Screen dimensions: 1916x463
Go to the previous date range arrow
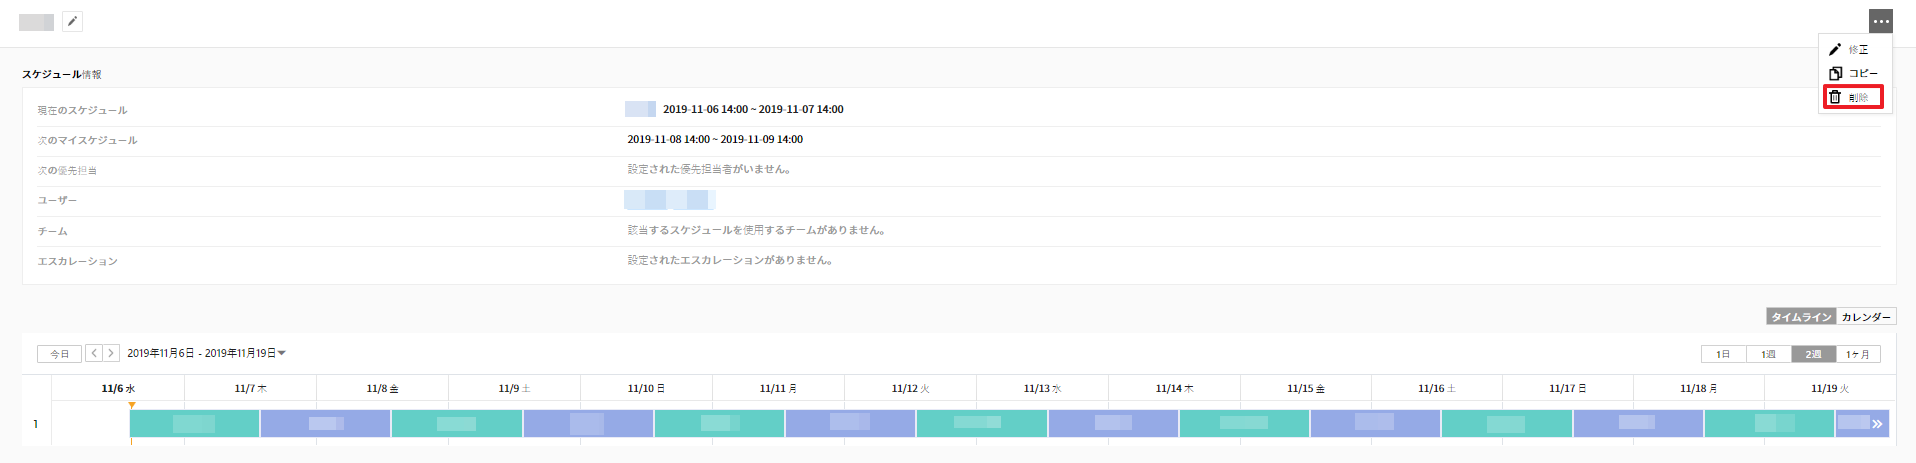pyautogui.click(x=94, y=353)
